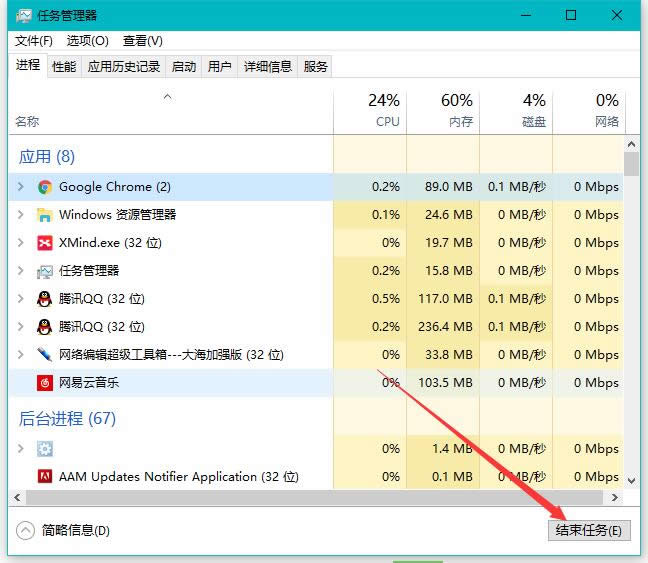Expand the Windows 资源管理器 process group
Screen dimensions: 648x563
tap(20, 215)
